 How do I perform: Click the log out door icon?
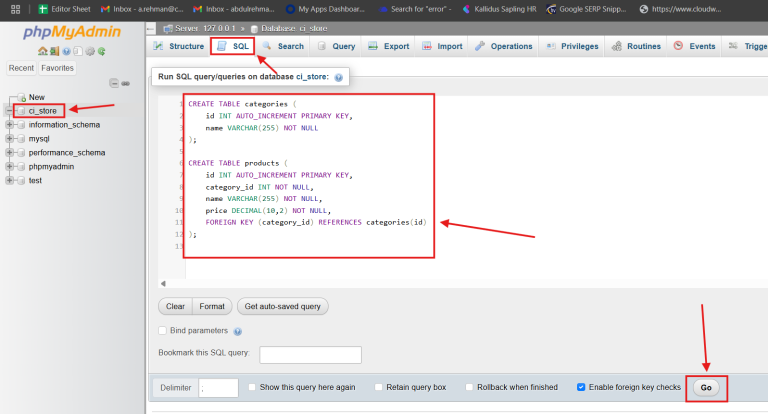tap(54, 51)
